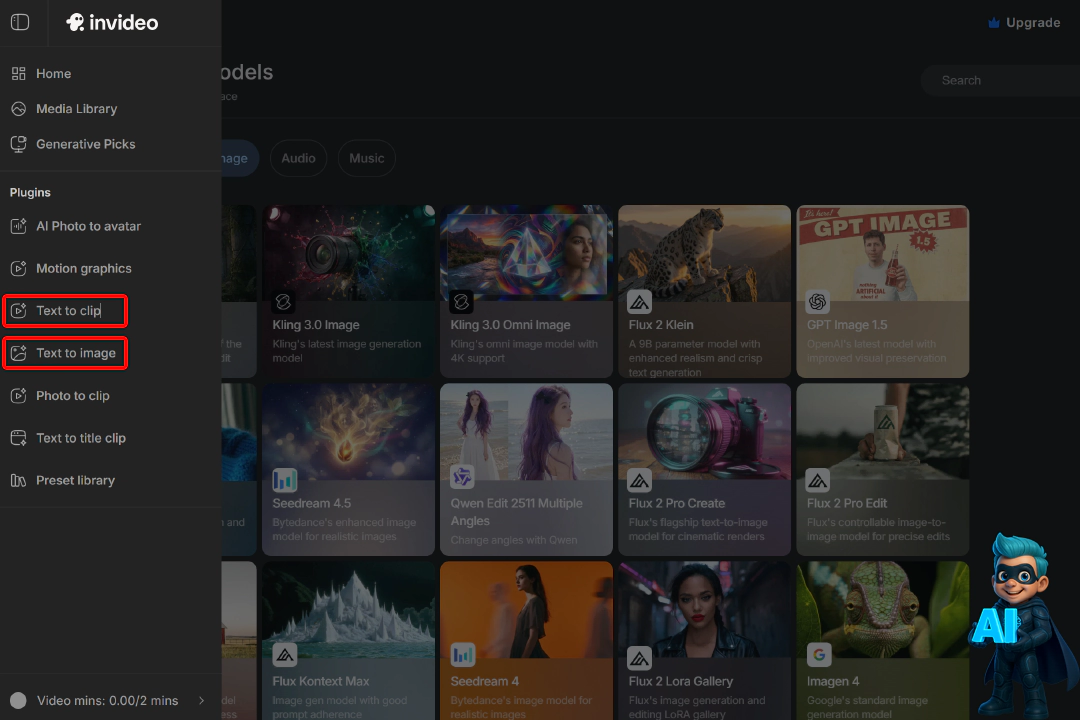The width and height of the screenshot is (1080, 720).
Task: Select the Motion graphics plugin icon
Action: pos(18,268)
